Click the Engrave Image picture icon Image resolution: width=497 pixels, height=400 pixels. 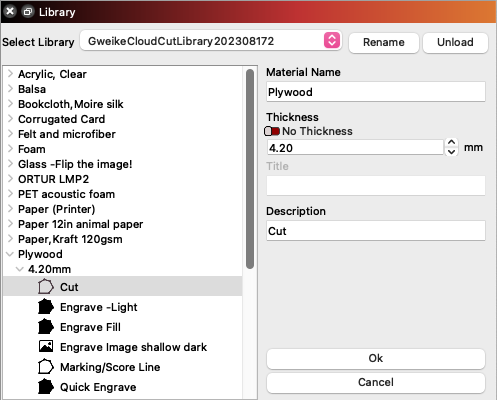click(x=46, y=346)
